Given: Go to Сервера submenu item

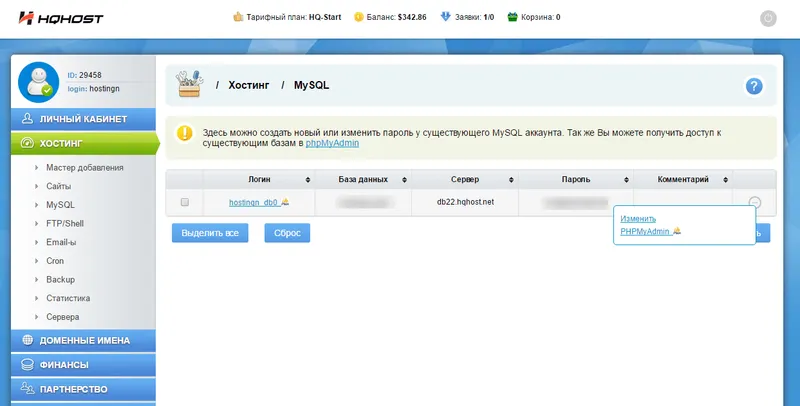Looking at the screenshot, I should click(x=63, y=317).
